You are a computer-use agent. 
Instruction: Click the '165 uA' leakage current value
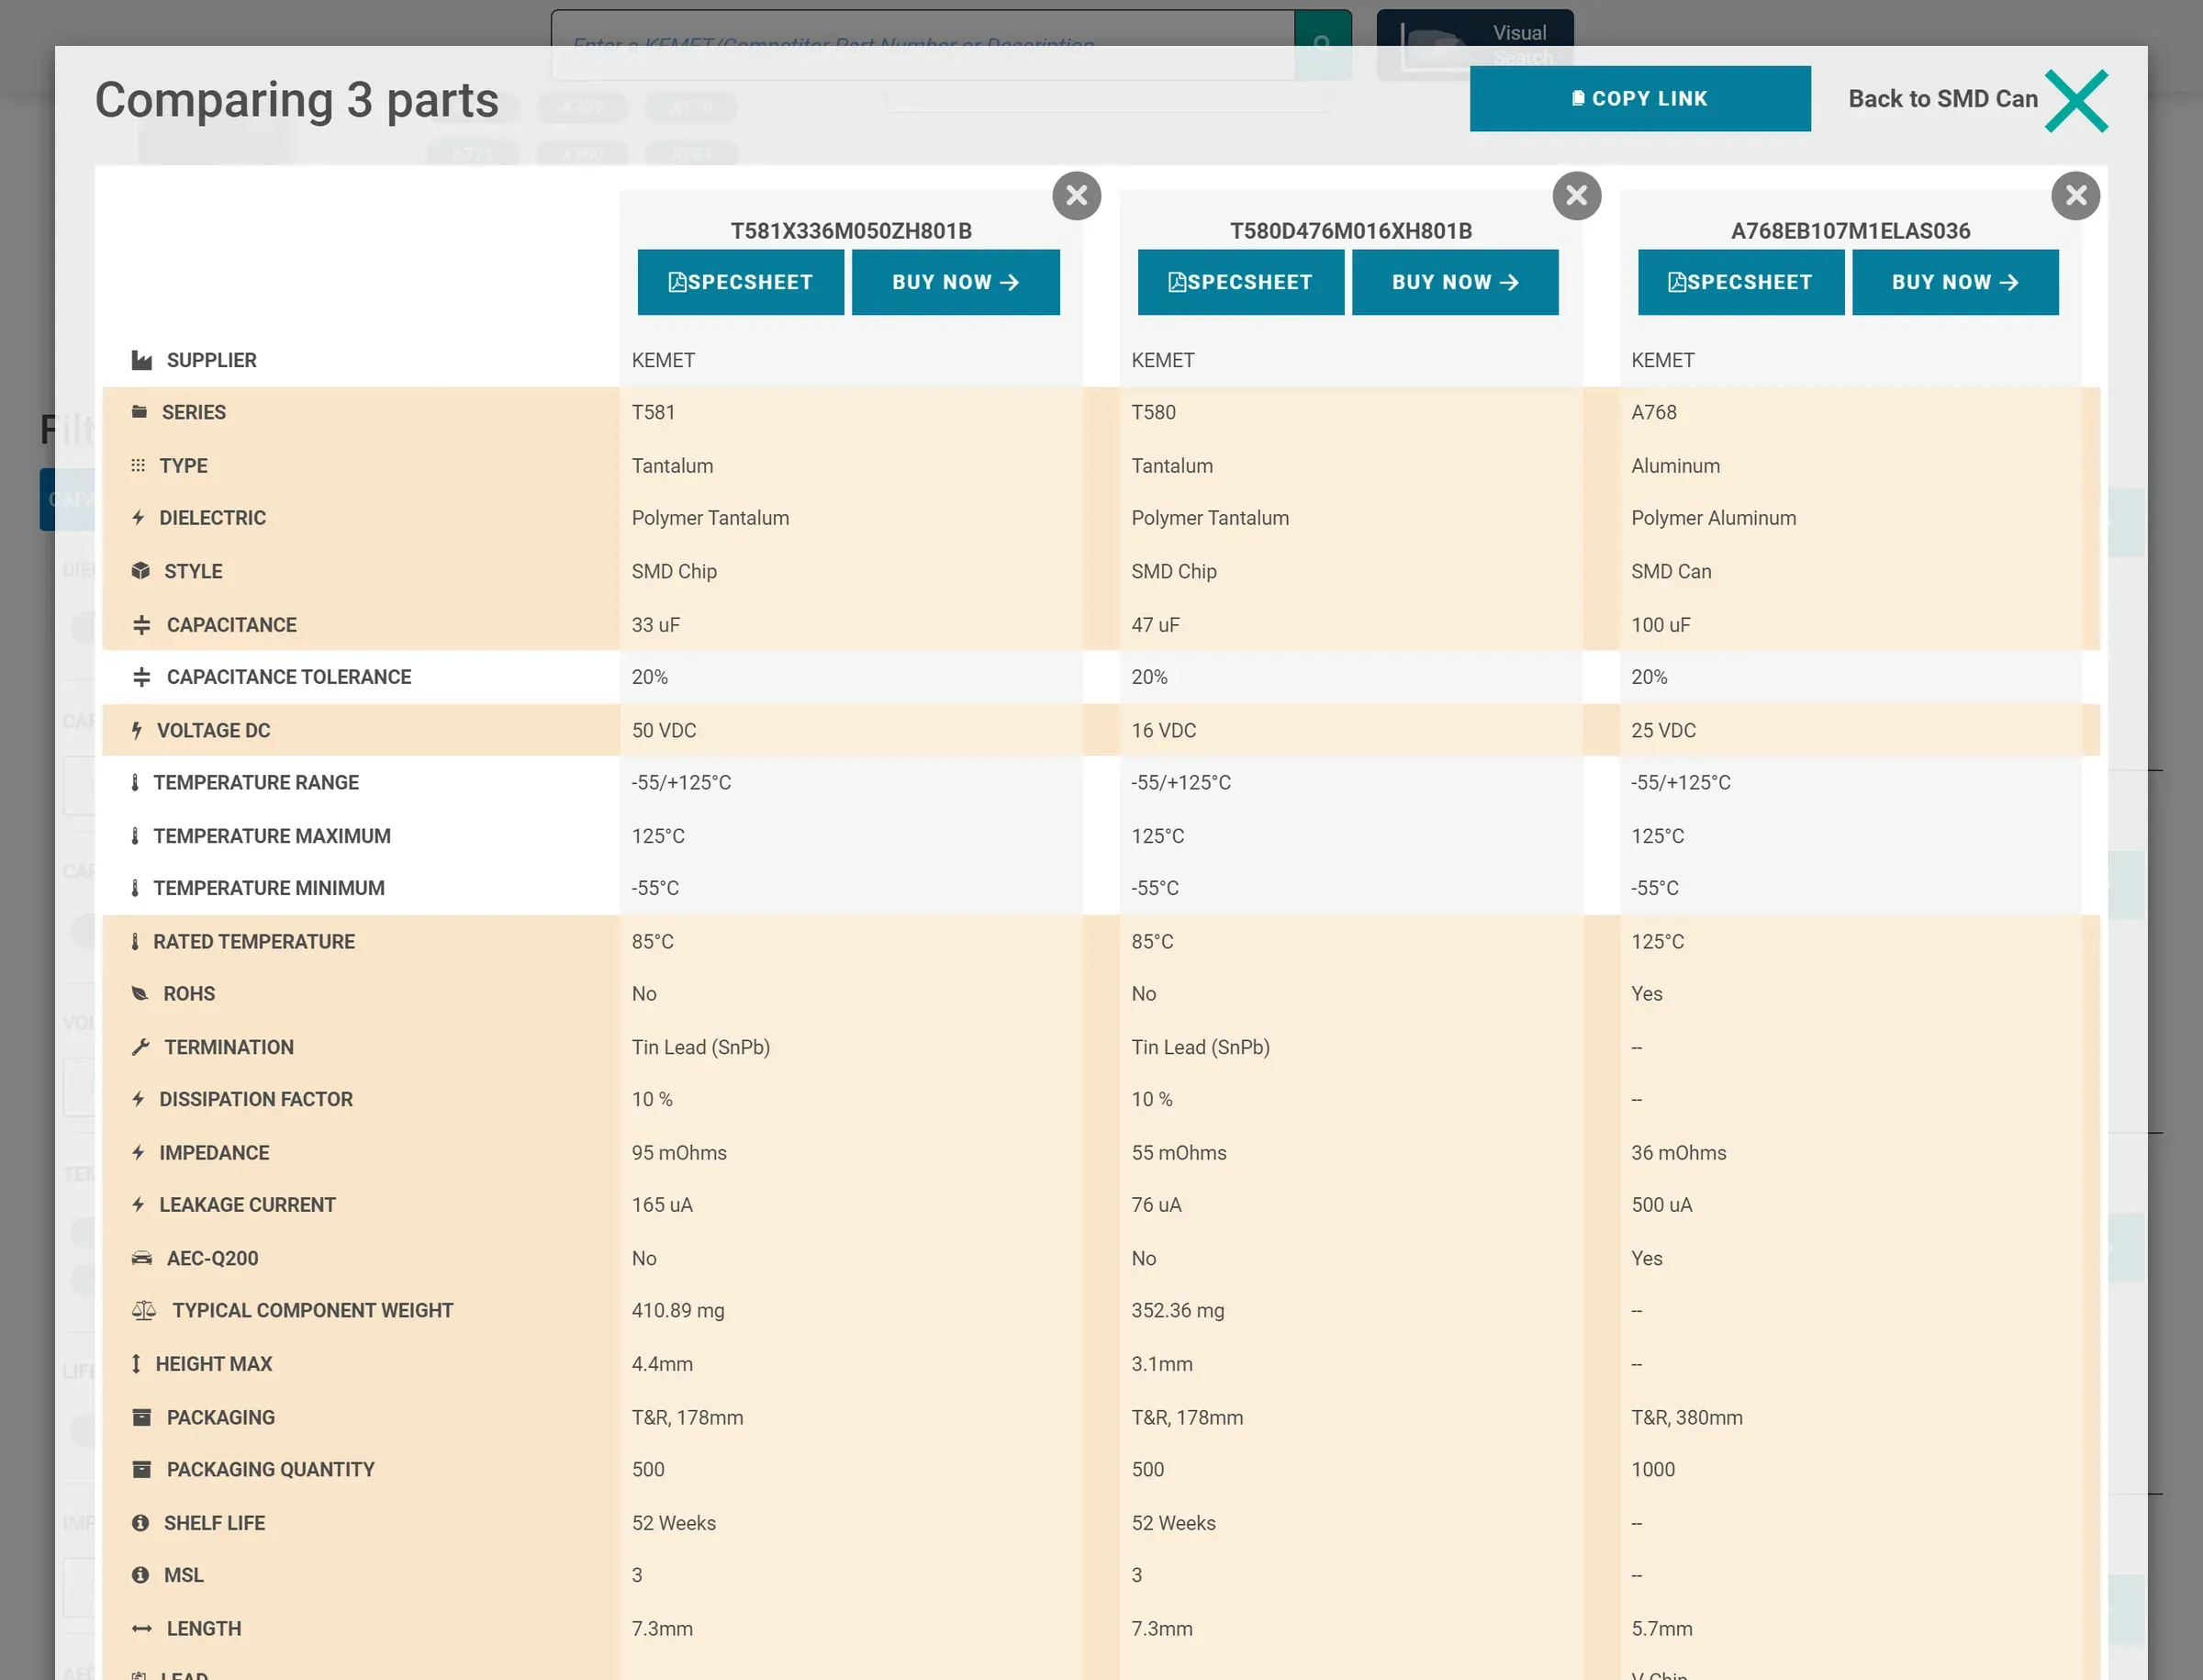[x=662, y=1205]
